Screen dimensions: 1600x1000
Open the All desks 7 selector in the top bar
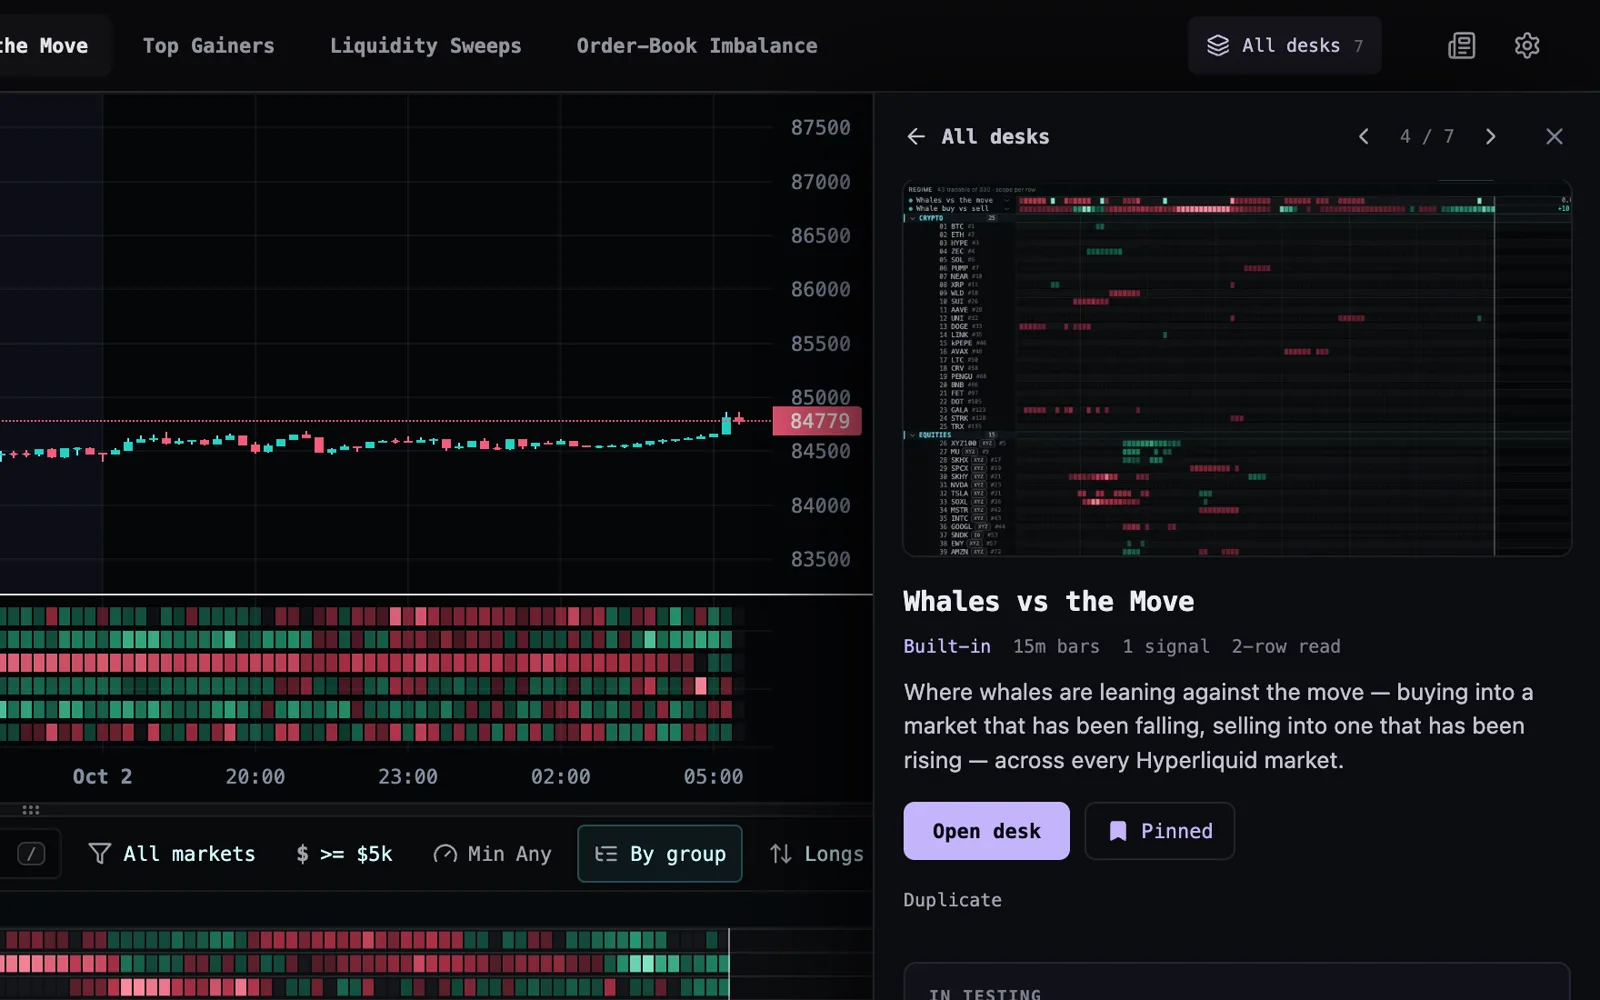click(1284, 46)
